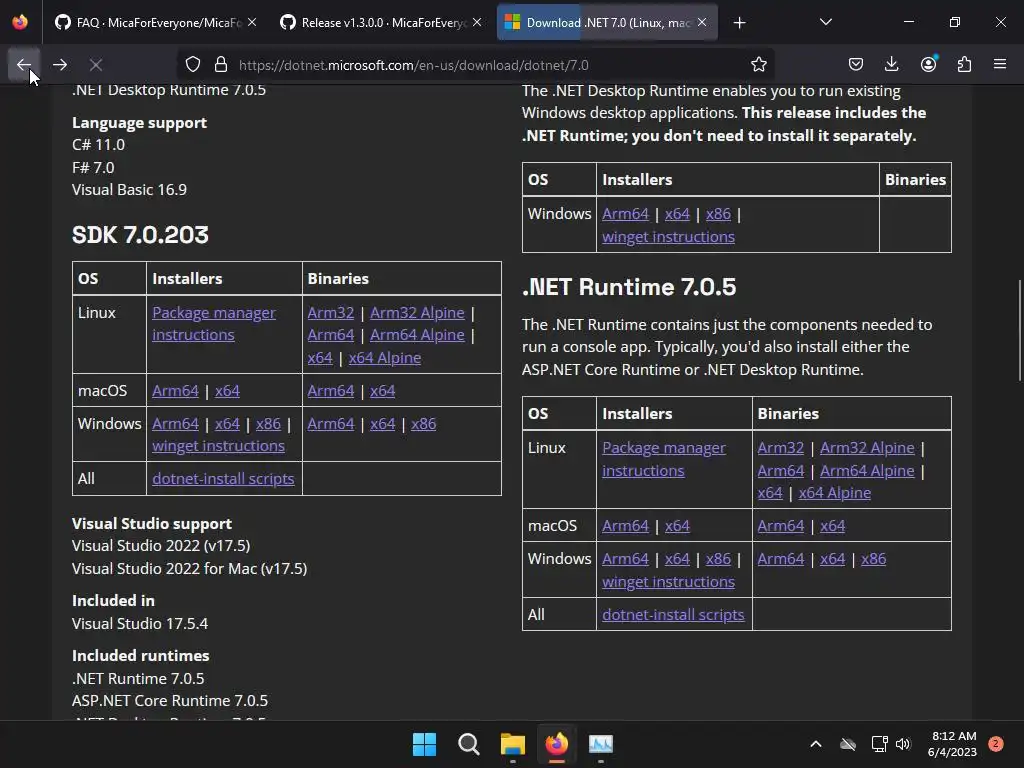Click the site security padlock icon
Viewport: 1024px width, 768px height.
coord(221,65)
